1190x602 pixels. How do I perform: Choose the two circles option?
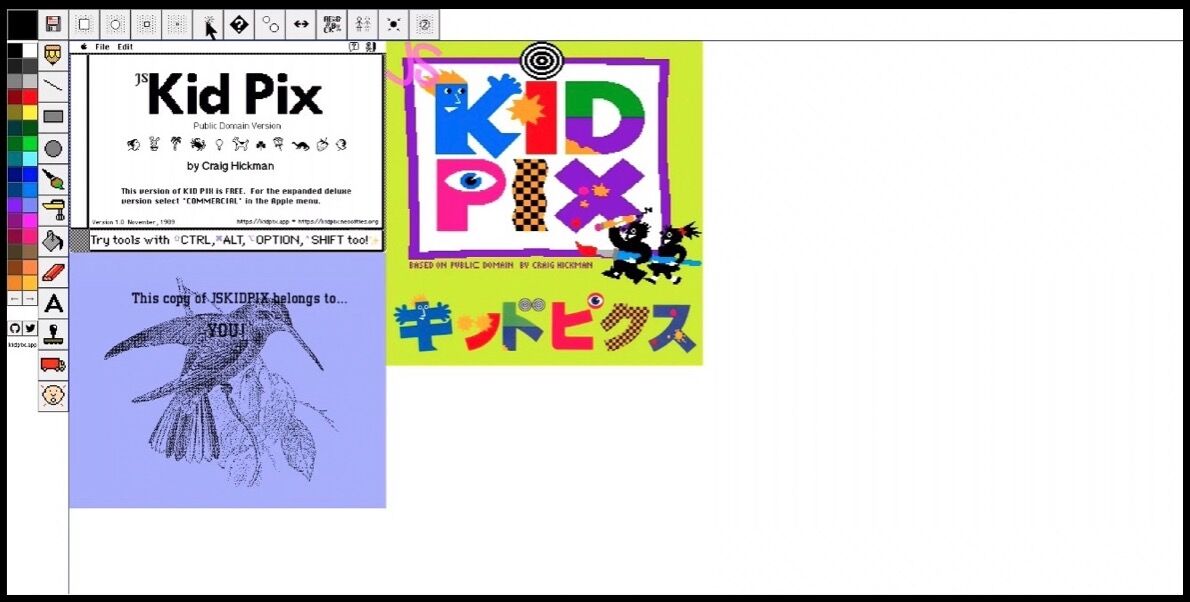tap(270, 24)
